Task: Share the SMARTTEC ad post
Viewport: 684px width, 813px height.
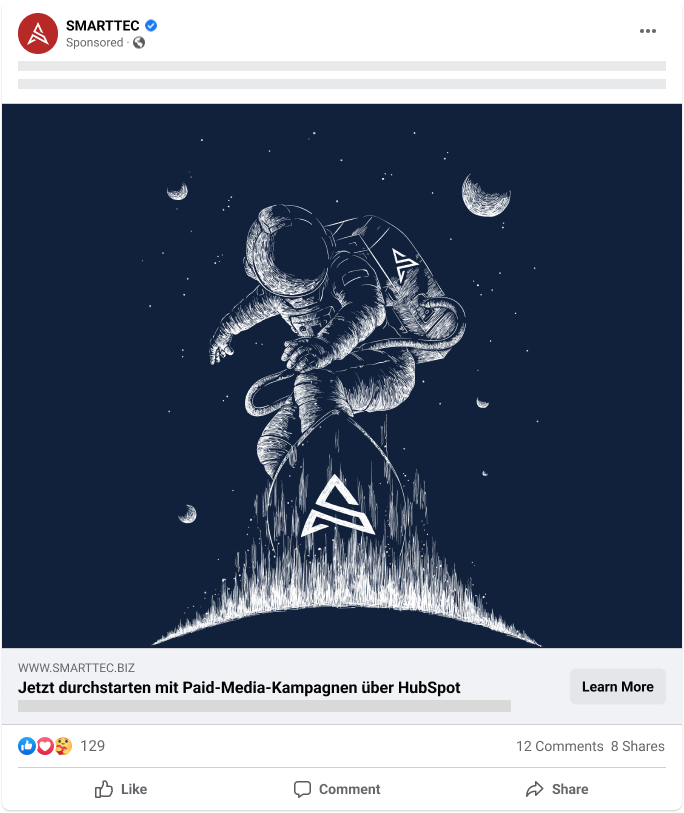Action: 557,789
